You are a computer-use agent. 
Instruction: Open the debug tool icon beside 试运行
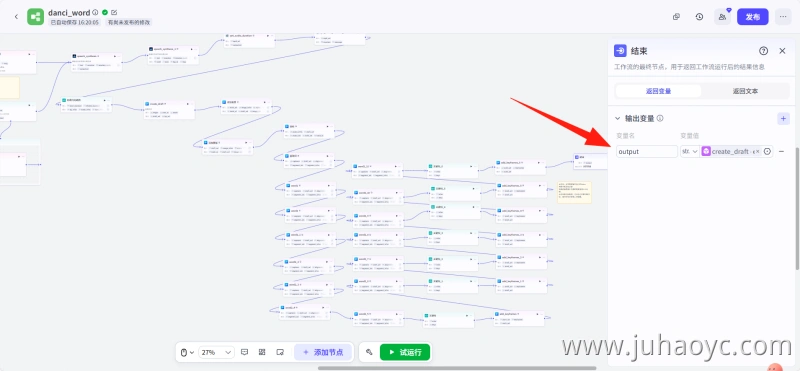[x=369, y=352]
